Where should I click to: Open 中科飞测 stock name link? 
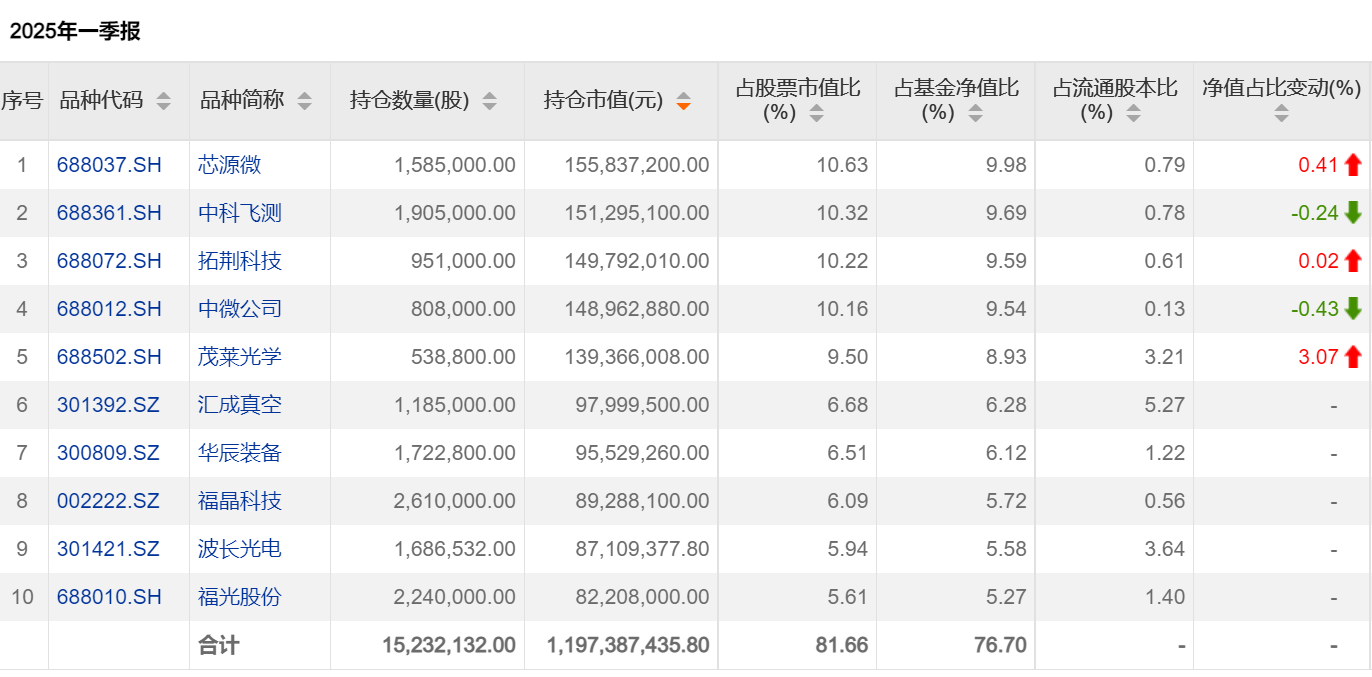click(x=240, y=213)
